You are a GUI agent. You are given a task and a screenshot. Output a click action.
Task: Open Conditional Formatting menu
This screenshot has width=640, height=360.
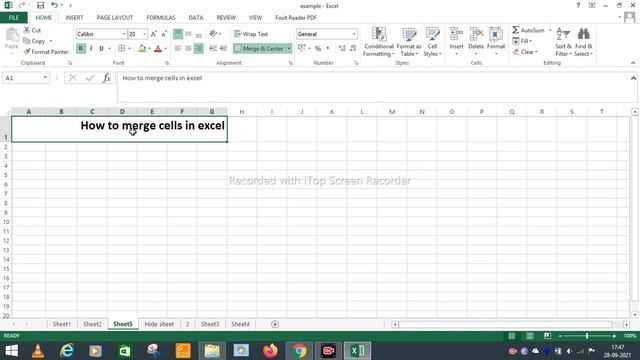pyautogui.click(x=379, y=42)
